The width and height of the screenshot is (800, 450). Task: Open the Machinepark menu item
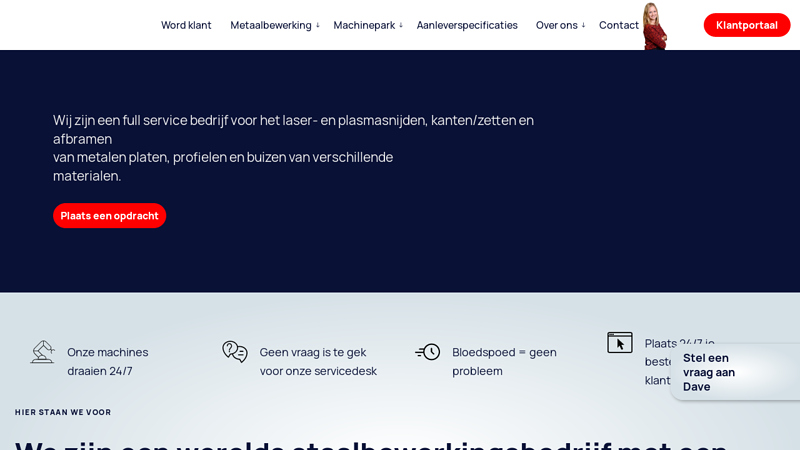[364, 25]
